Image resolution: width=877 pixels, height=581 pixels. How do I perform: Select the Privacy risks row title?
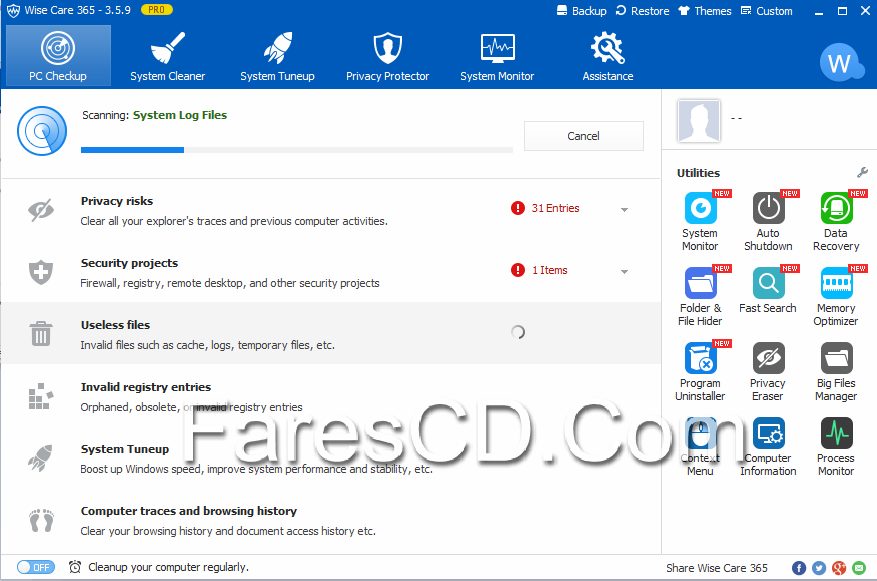(117, 201)
